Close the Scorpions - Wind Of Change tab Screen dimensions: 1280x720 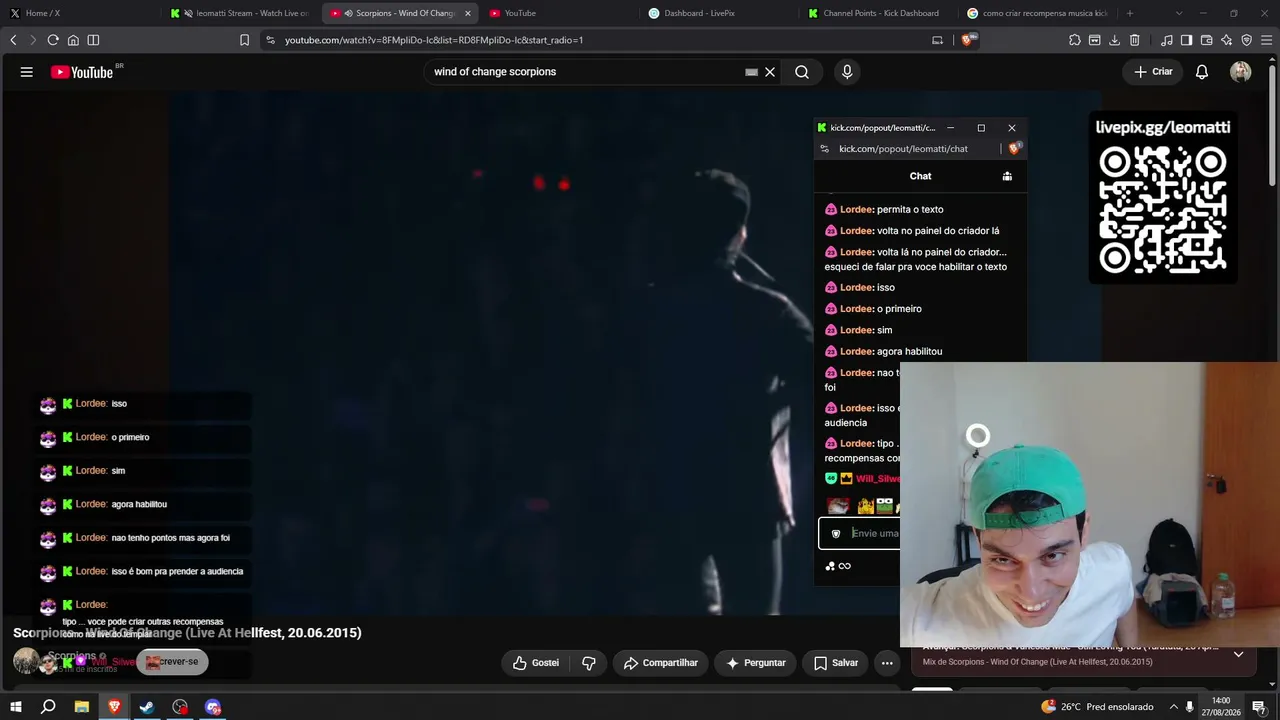click(x=467, y=13)
